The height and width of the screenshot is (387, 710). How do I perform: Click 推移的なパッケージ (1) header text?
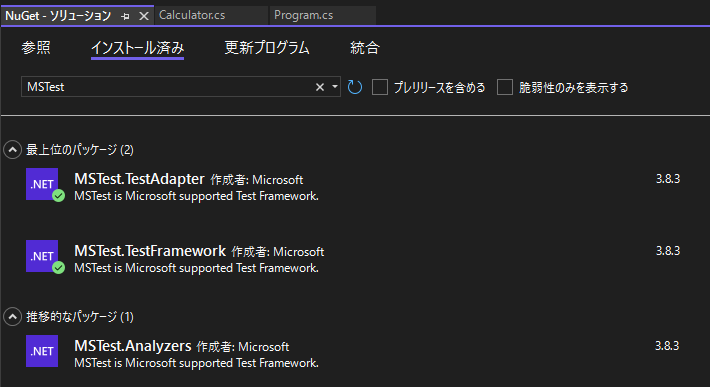[80, 317]
